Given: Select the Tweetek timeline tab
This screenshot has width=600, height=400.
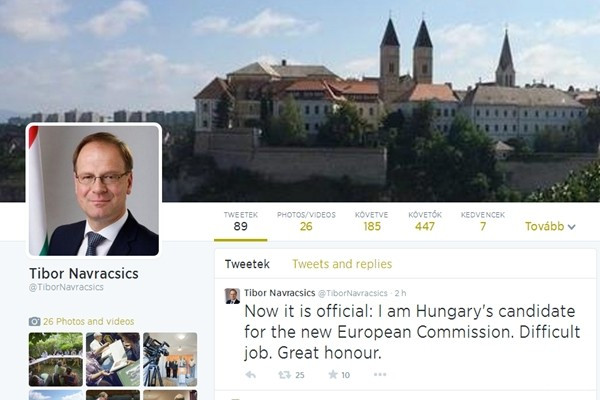Looking at the screenshot, I should [247, 264].
